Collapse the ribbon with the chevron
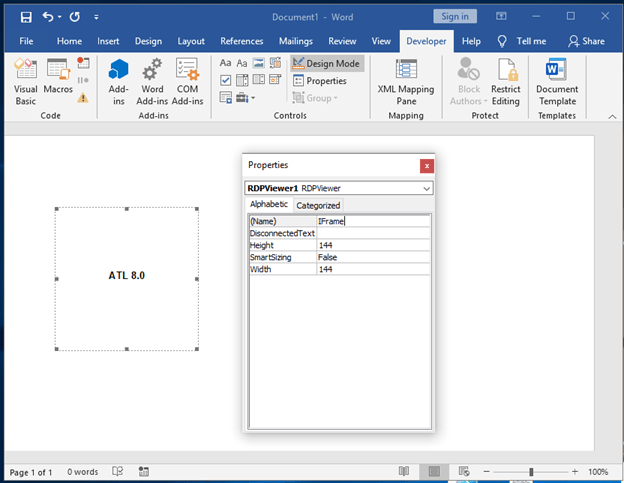The image size is (624, 483). [x=612, y=117]
